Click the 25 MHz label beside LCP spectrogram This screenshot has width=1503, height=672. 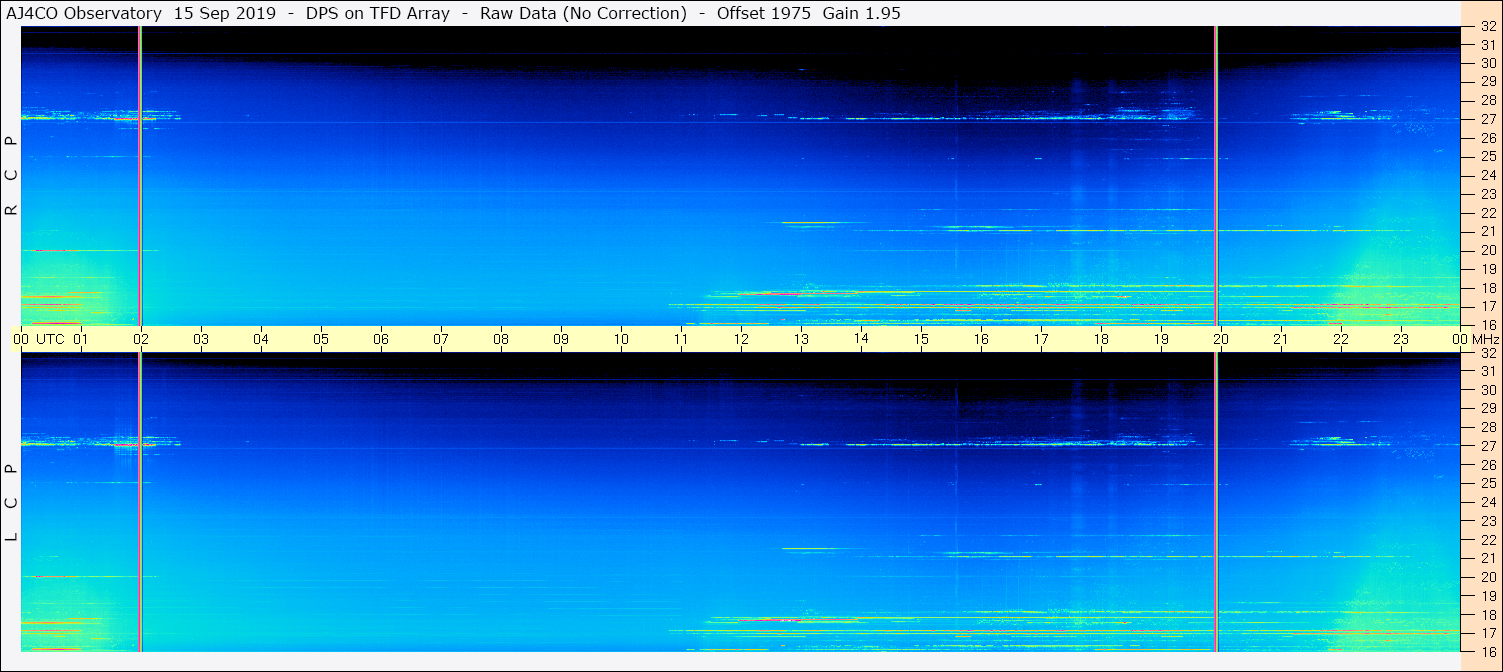pos(1487,484)
